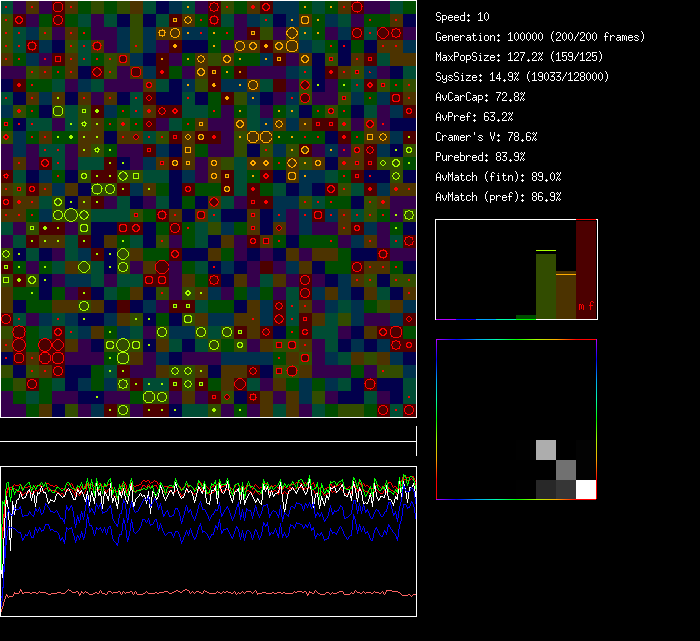The image size is (700, 641).
Task: Click the empty black strip above the time plot
Action: click(x=208, y=431)
